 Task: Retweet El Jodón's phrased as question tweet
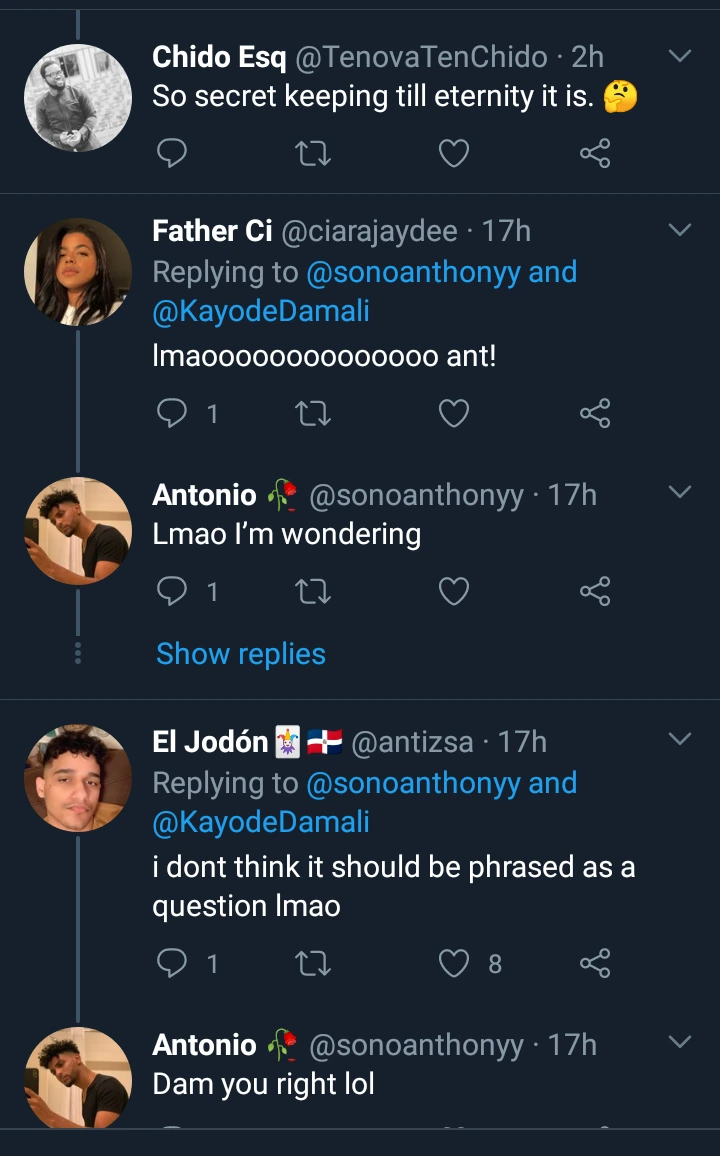[x=314, y=963]
